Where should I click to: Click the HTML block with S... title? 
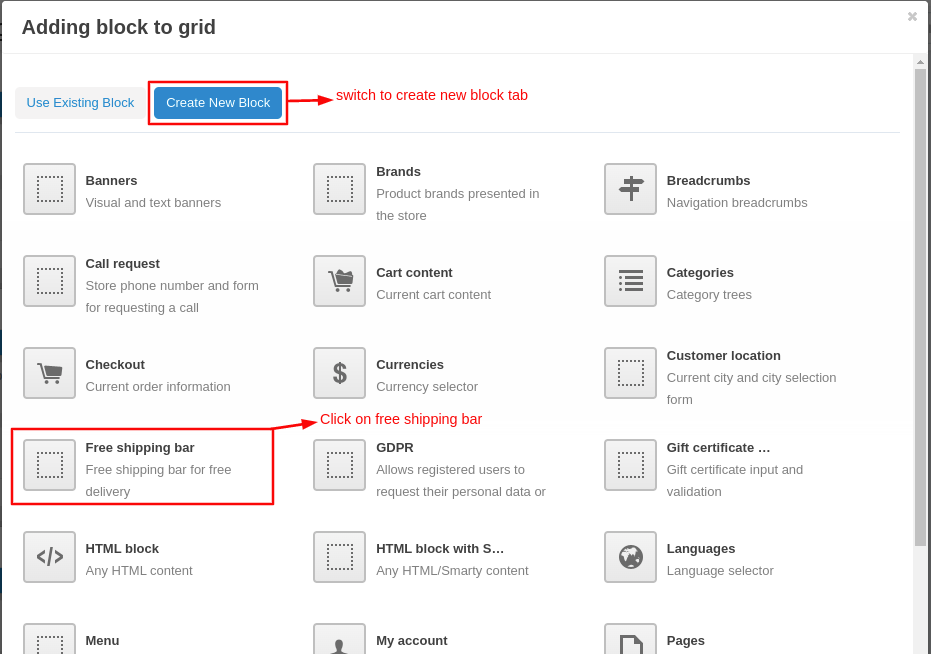[x=440, y=549]
